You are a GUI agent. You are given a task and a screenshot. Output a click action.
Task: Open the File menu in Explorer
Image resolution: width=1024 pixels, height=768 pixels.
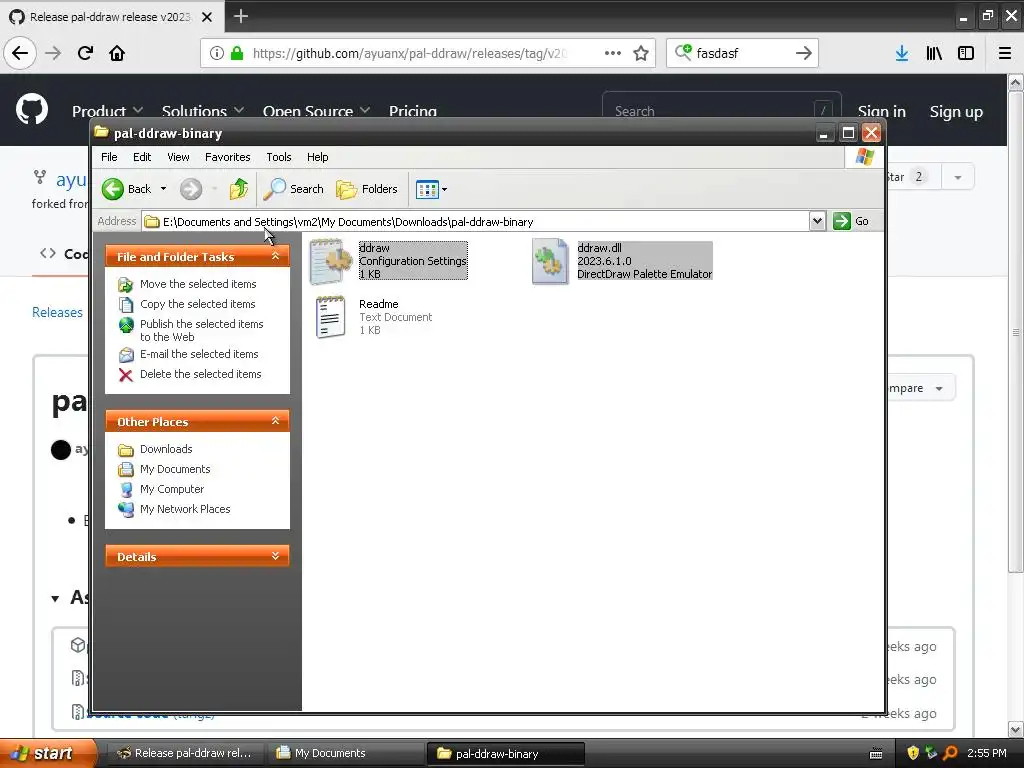point(109,157)
